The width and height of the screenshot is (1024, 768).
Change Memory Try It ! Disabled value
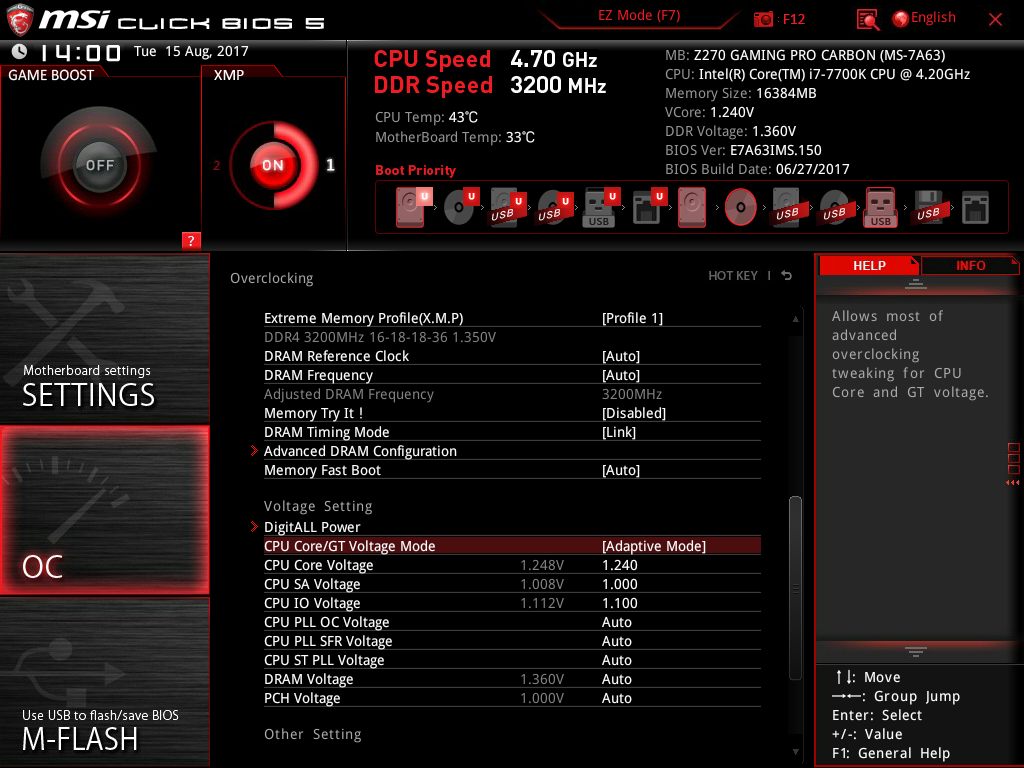pyautogui.click(x=633, y=413)
